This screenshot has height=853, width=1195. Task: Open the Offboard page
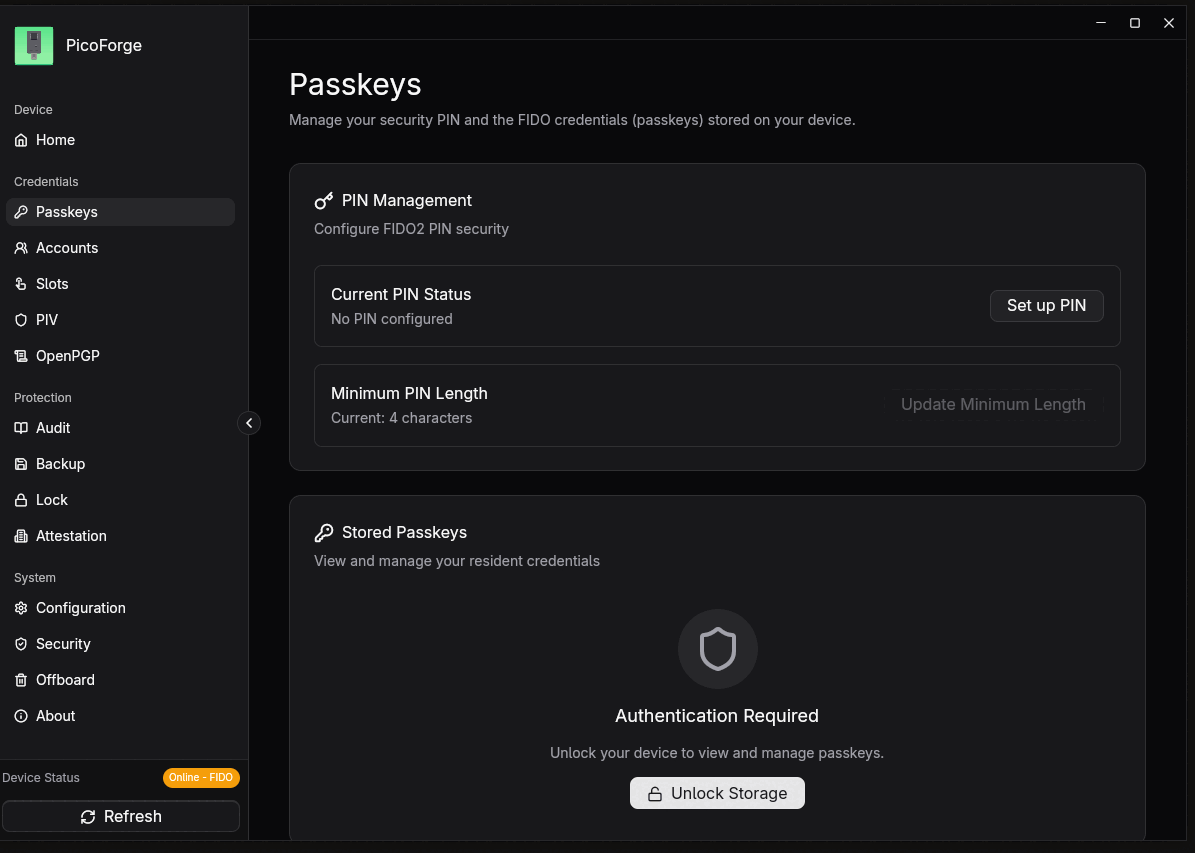120,680
